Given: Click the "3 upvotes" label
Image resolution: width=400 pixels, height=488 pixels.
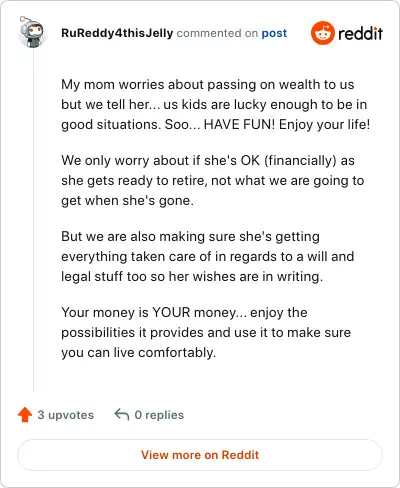Looking at the screenshot, I should click(x=66, y=415).
